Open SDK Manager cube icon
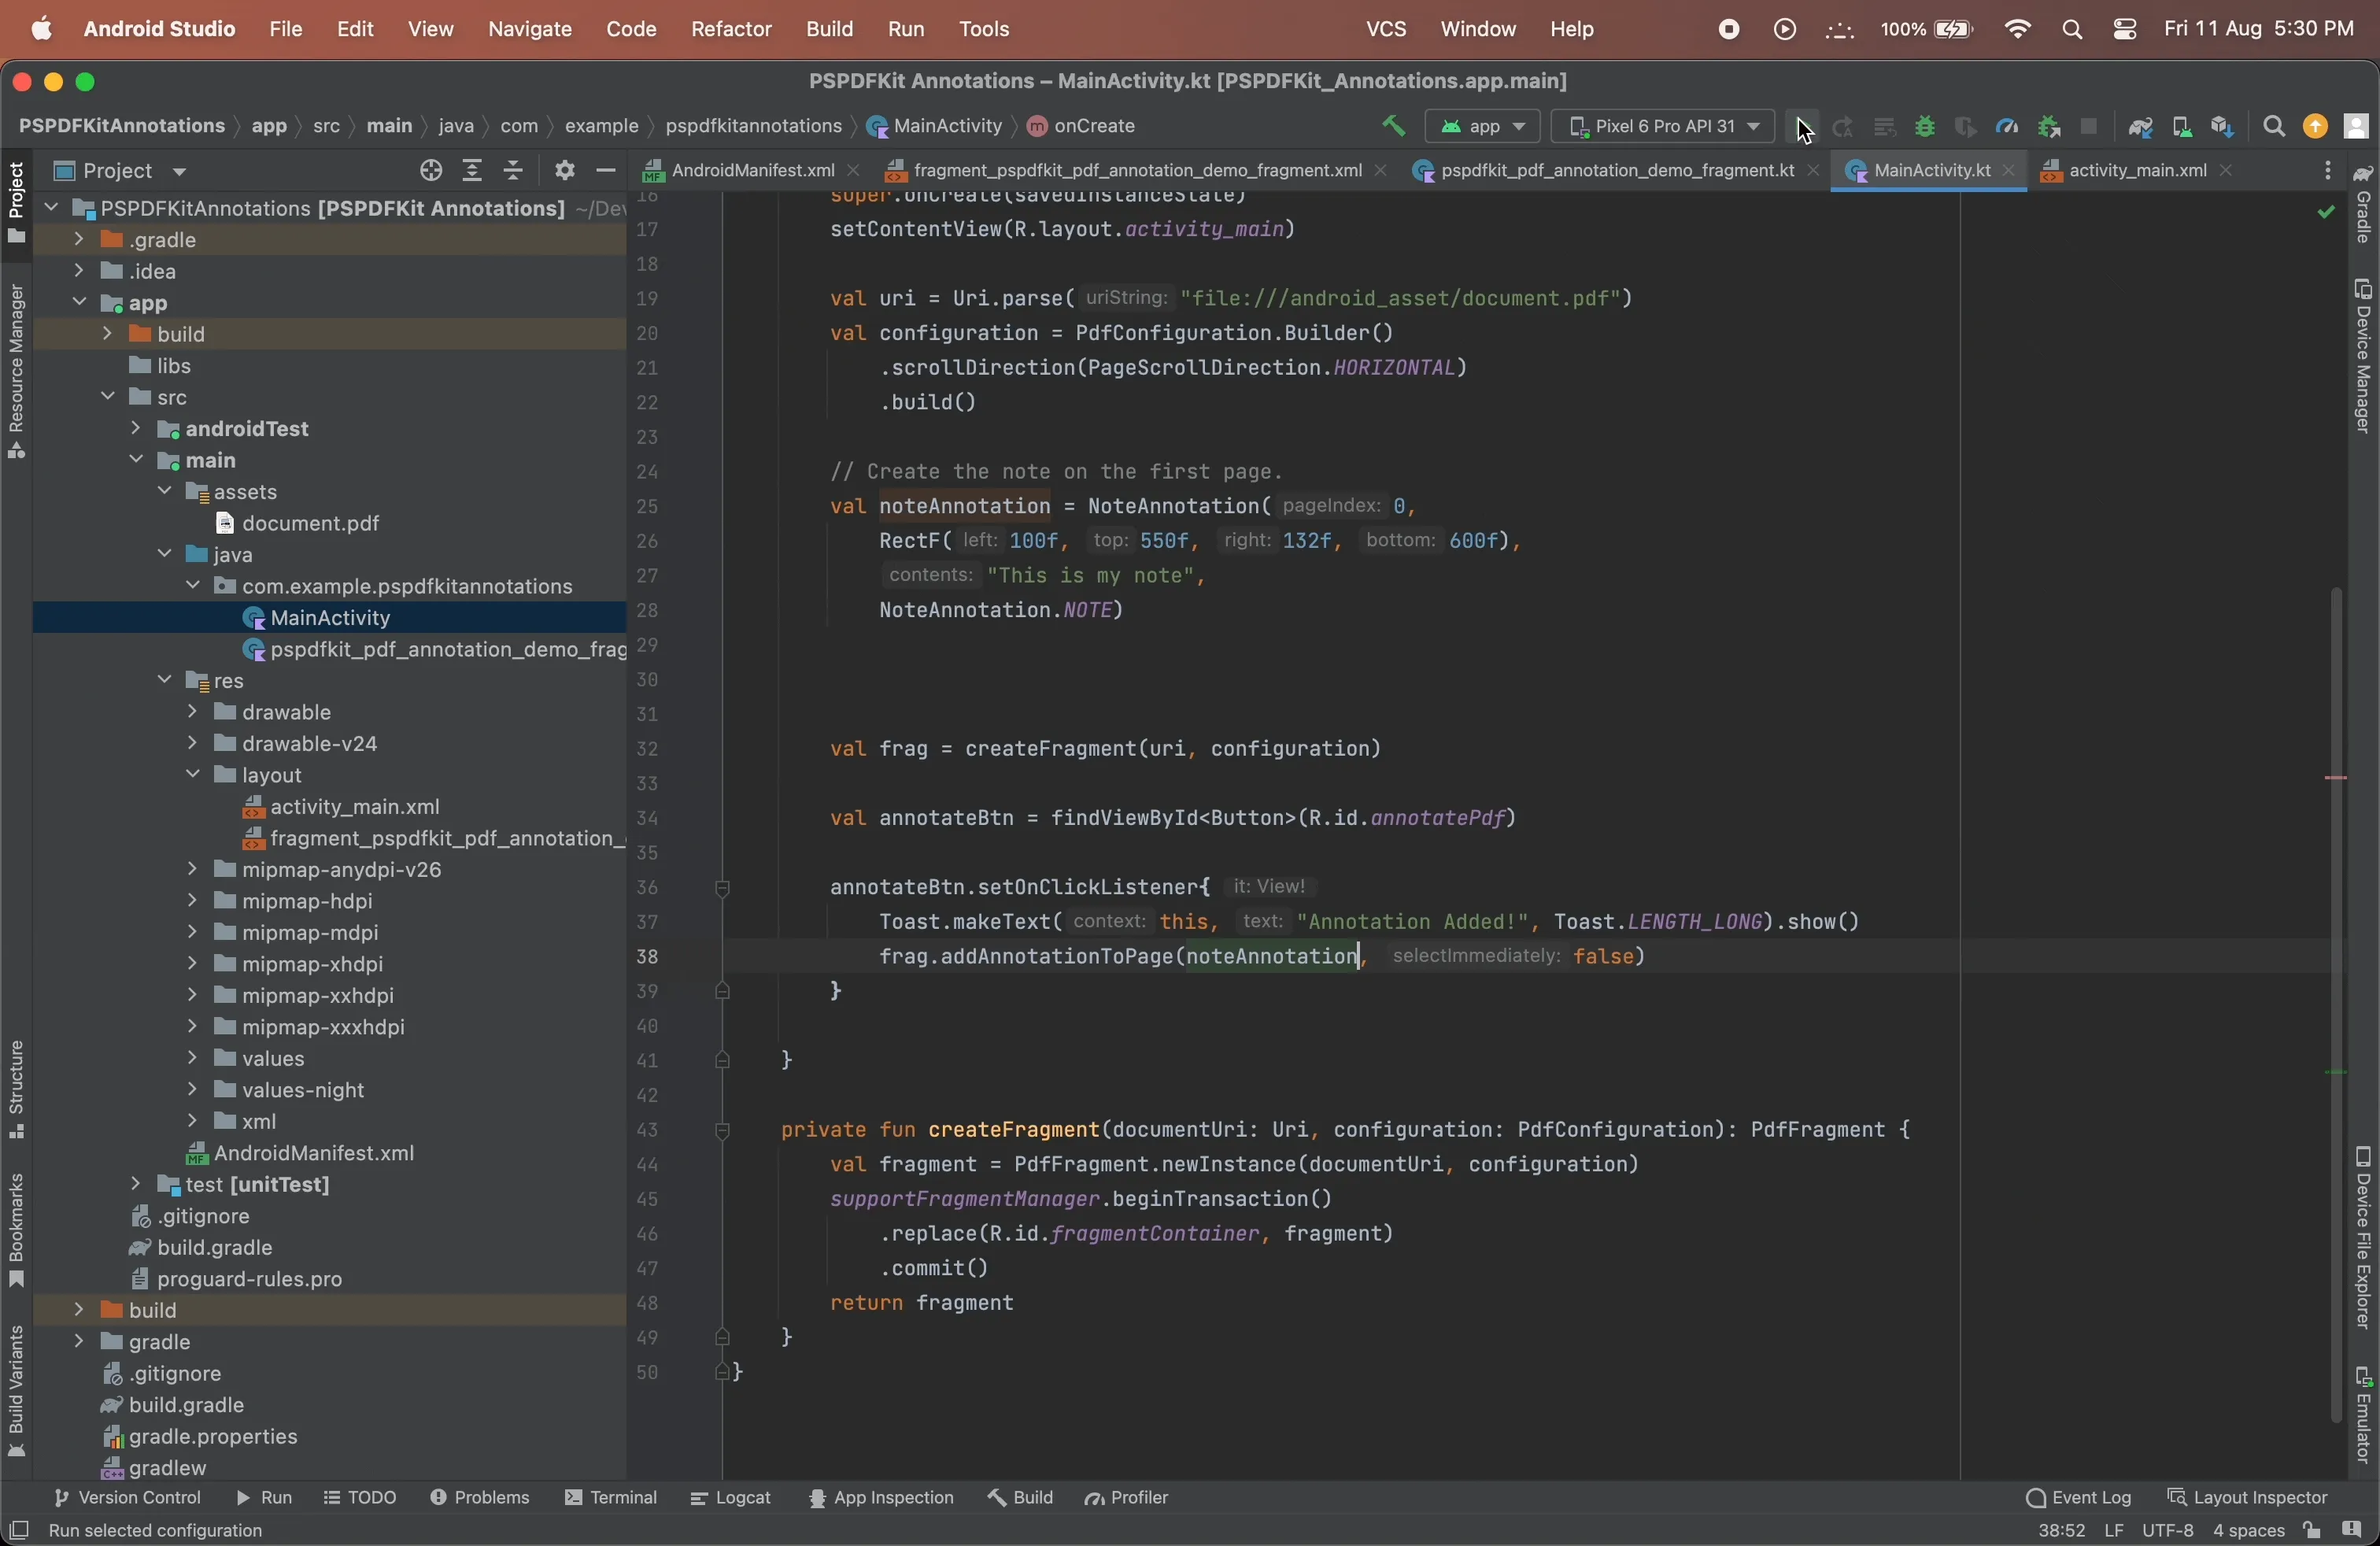This screenshot has width=2380, height=1546. click(2222, 127)
